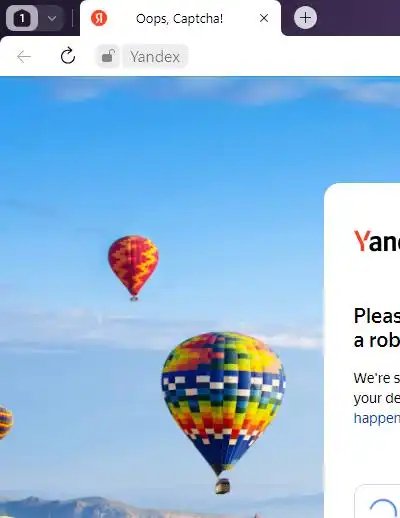Screen dimensions: 400x518
Task: Click the paragraph beginning with "We're s"
Action: click(x=377, y=398)
